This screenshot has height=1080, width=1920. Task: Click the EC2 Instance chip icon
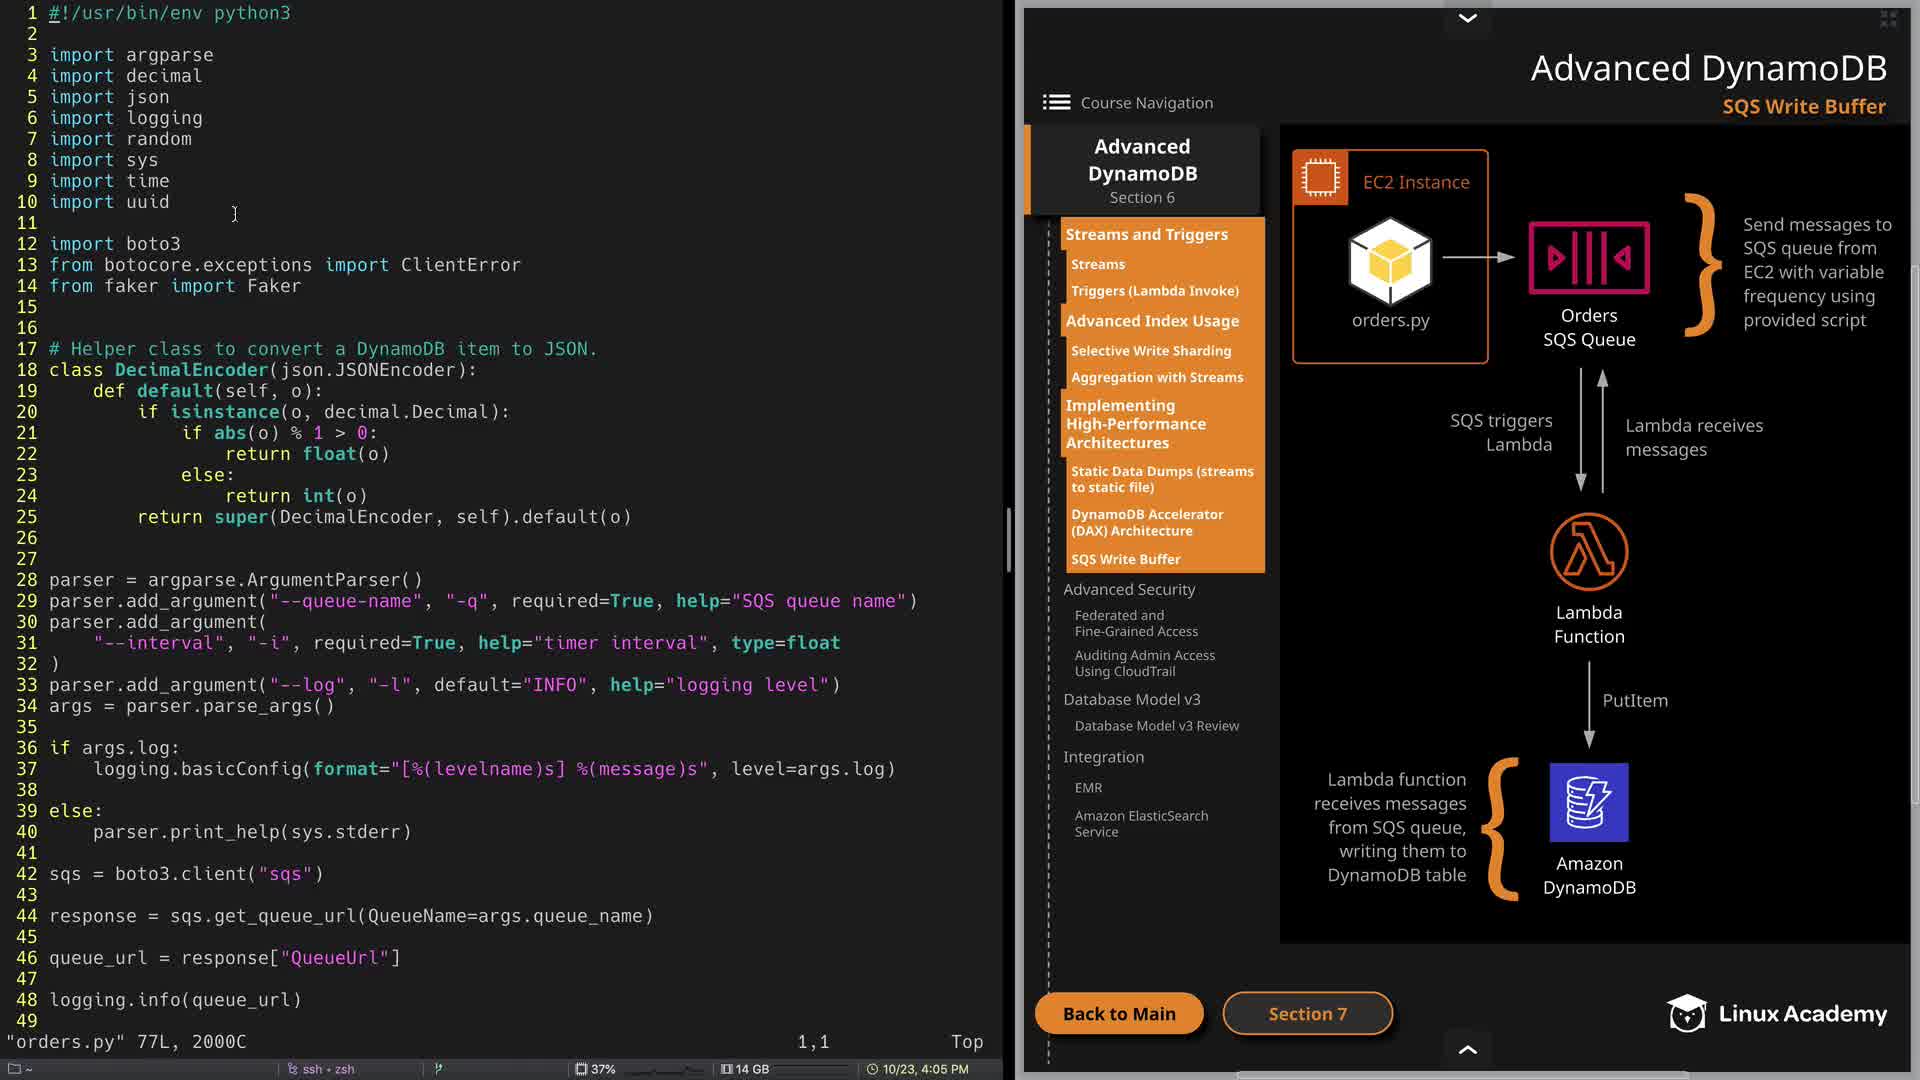[1320, 178]
